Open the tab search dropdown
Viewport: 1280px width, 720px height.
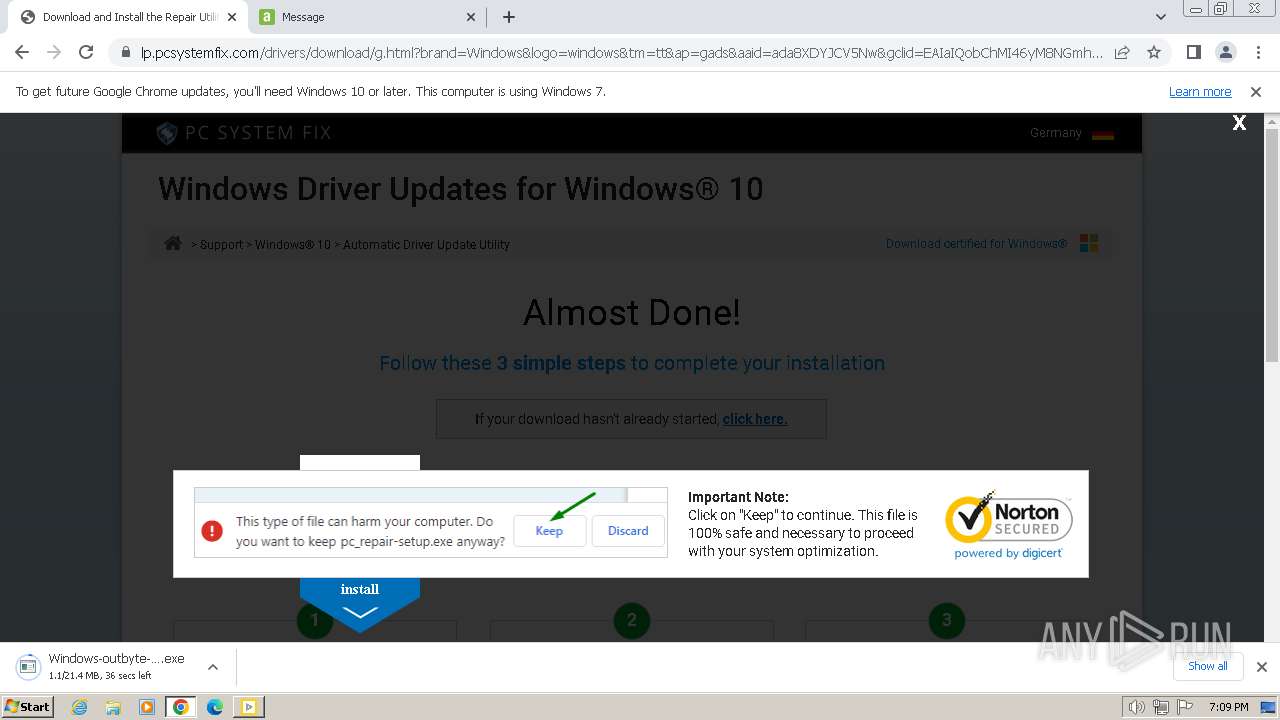tap(1161, 17)
